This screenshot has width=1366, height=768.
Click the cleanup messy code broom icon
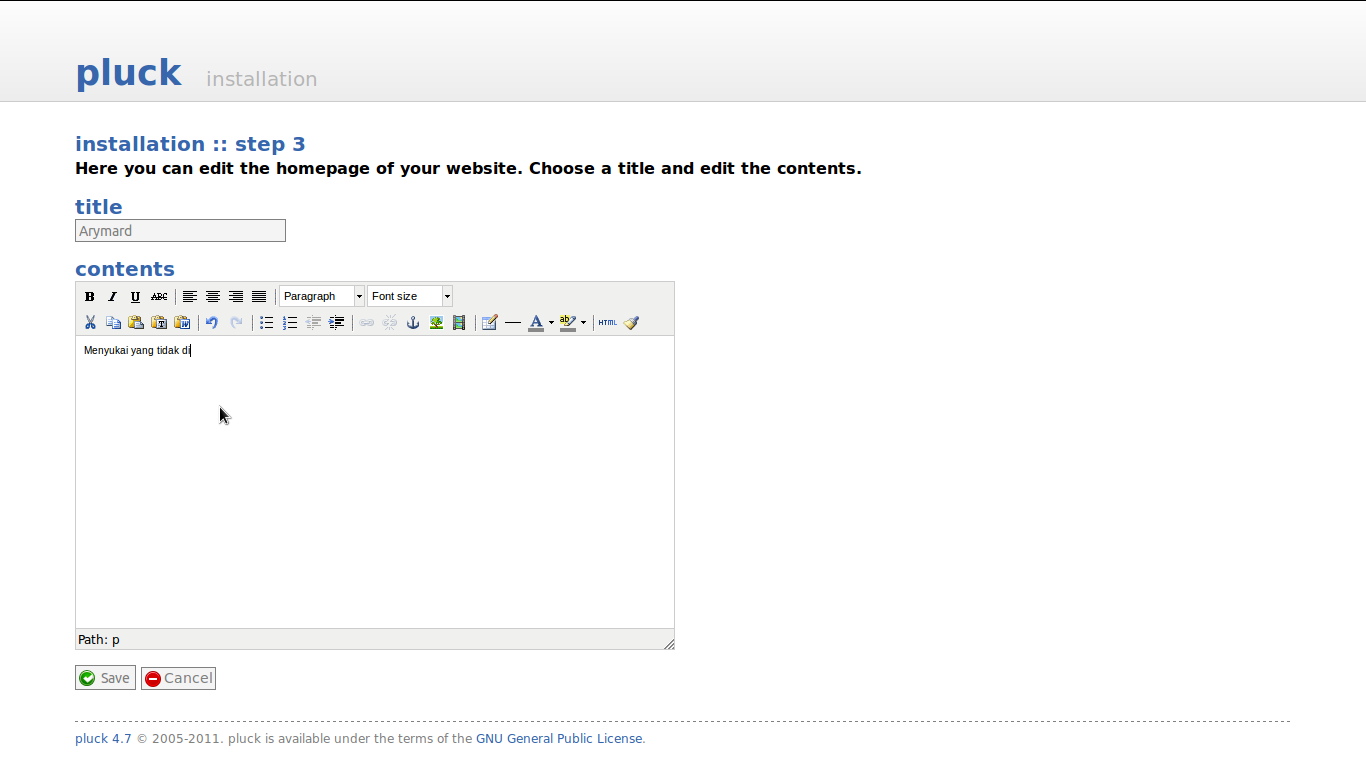pyautogui.click(x=631, y=323)
